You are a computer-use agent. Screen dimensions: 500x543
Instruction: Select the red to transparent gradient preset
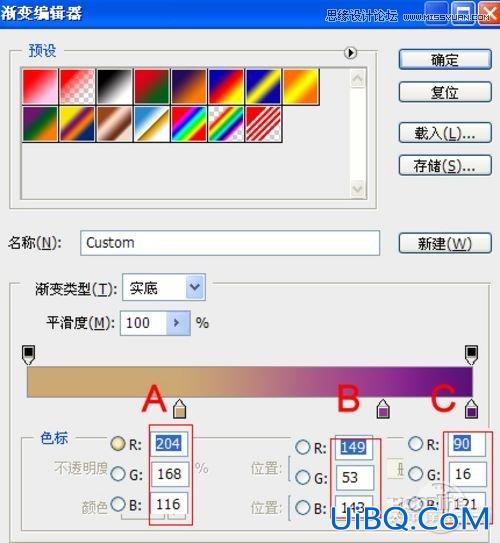77,87
